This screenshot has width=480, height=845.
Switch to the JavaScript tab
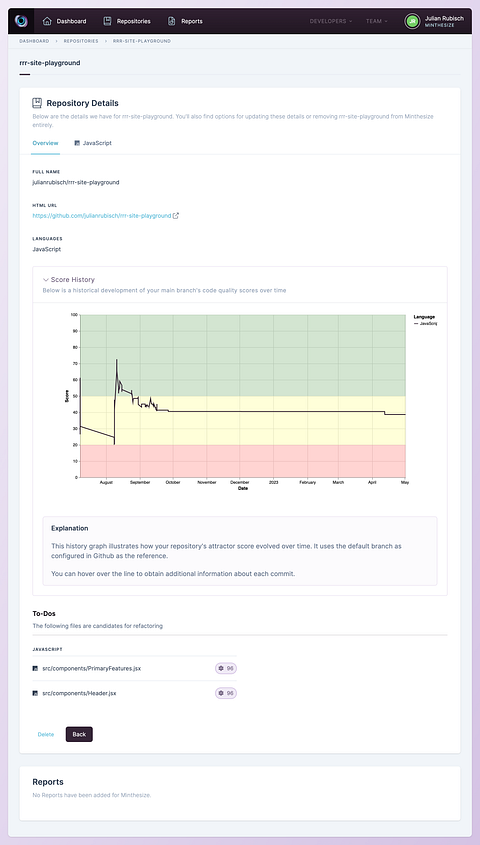pos(93,143)
